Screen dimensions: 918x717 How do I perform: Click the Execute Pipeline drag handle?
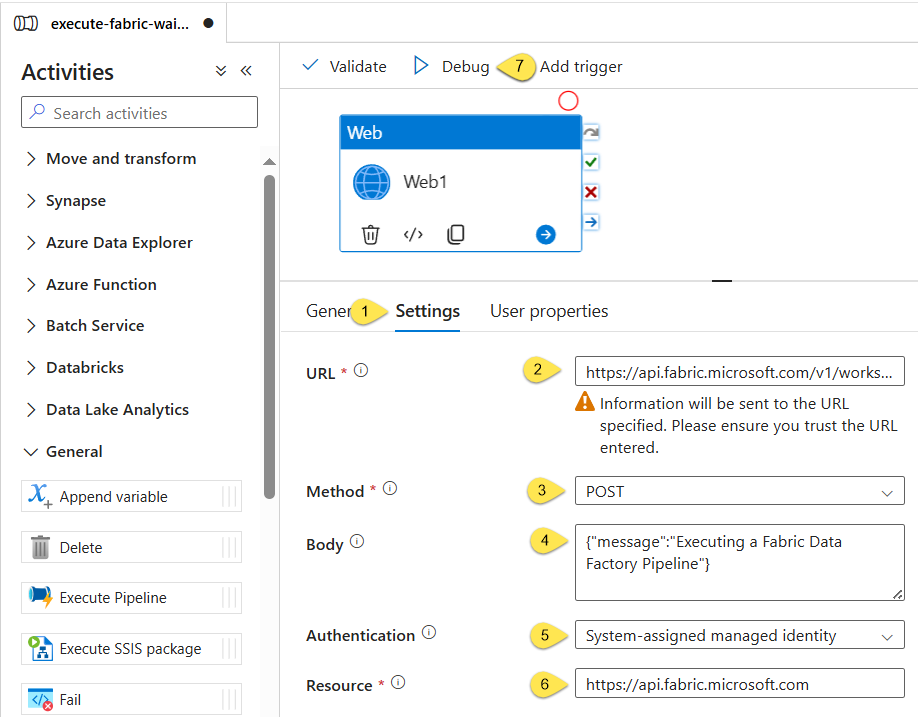(x=229, y=598)
